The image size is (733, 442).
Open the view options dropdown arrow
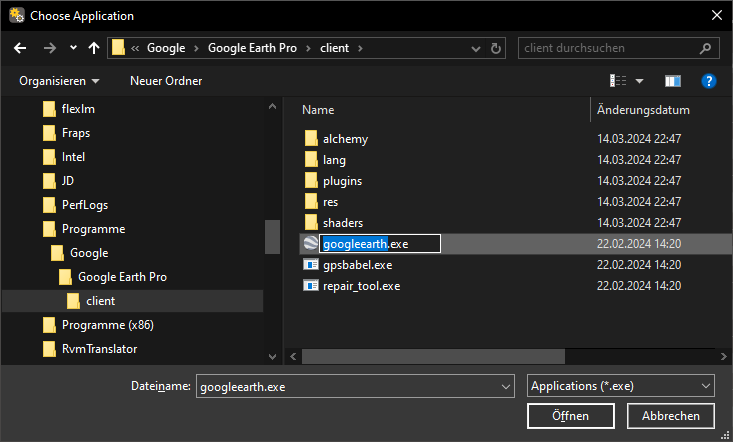coord(640,81)
